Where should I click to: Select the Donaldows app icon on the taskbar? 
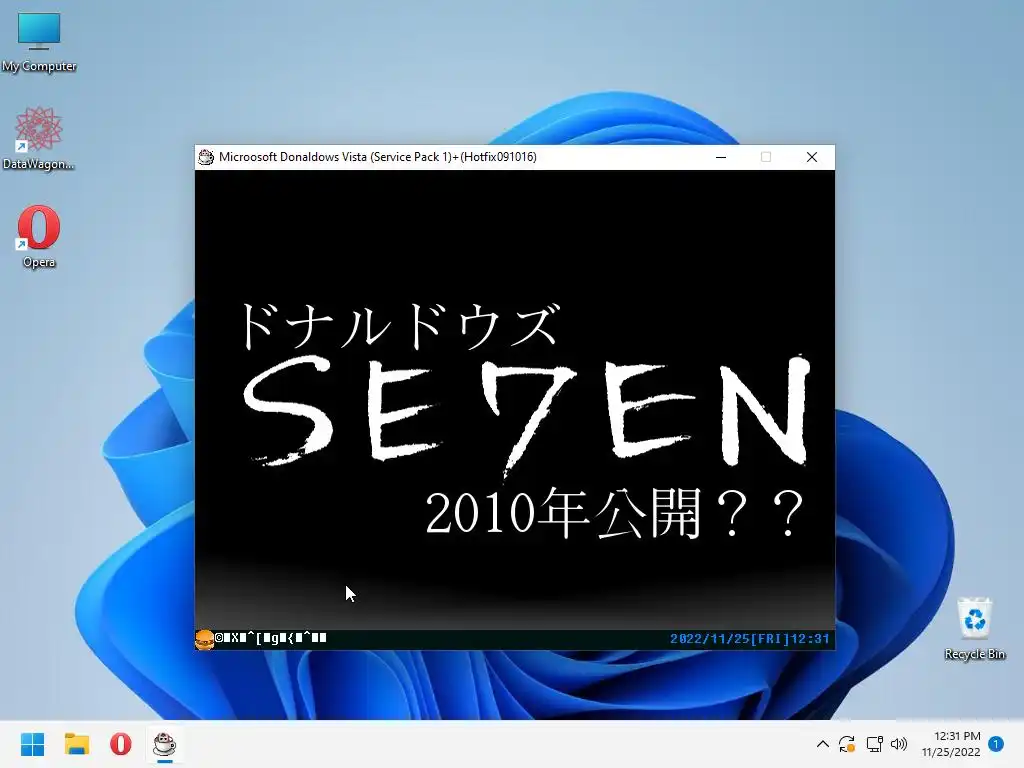click(x=165, y=744)
